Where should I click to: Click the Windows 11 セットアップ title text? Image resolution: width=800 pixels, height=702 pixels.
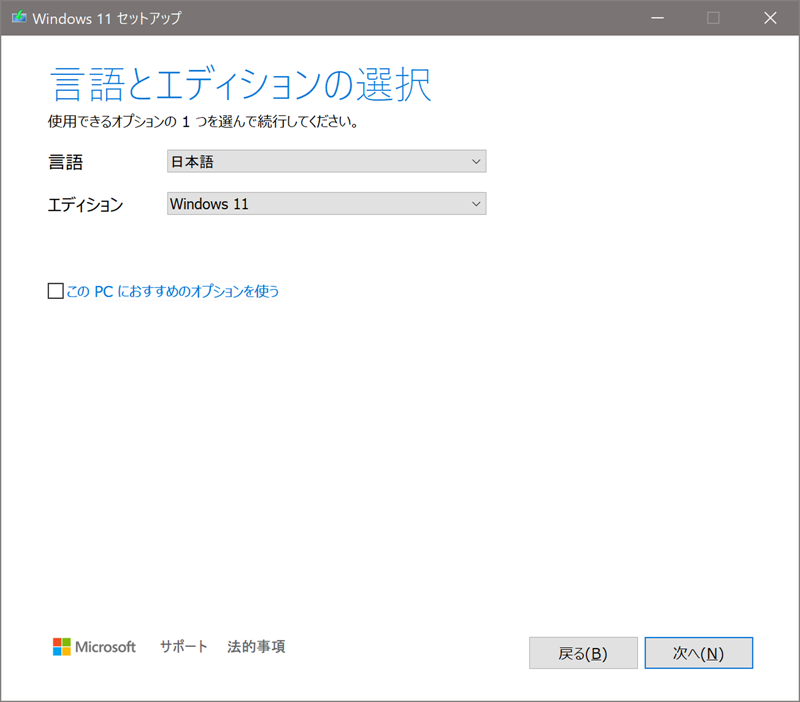click(107, 18)
